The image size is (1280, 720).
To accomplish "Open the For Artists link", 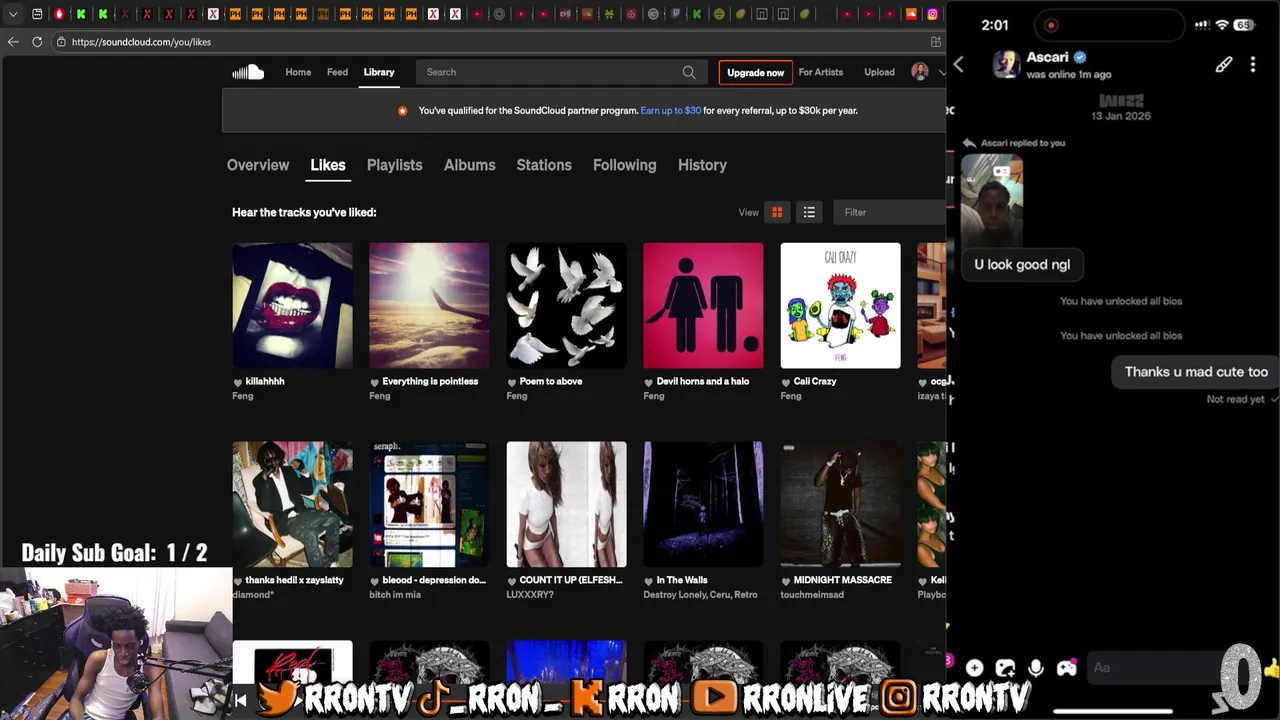I will pyautogui.click(x=821, y=72).
